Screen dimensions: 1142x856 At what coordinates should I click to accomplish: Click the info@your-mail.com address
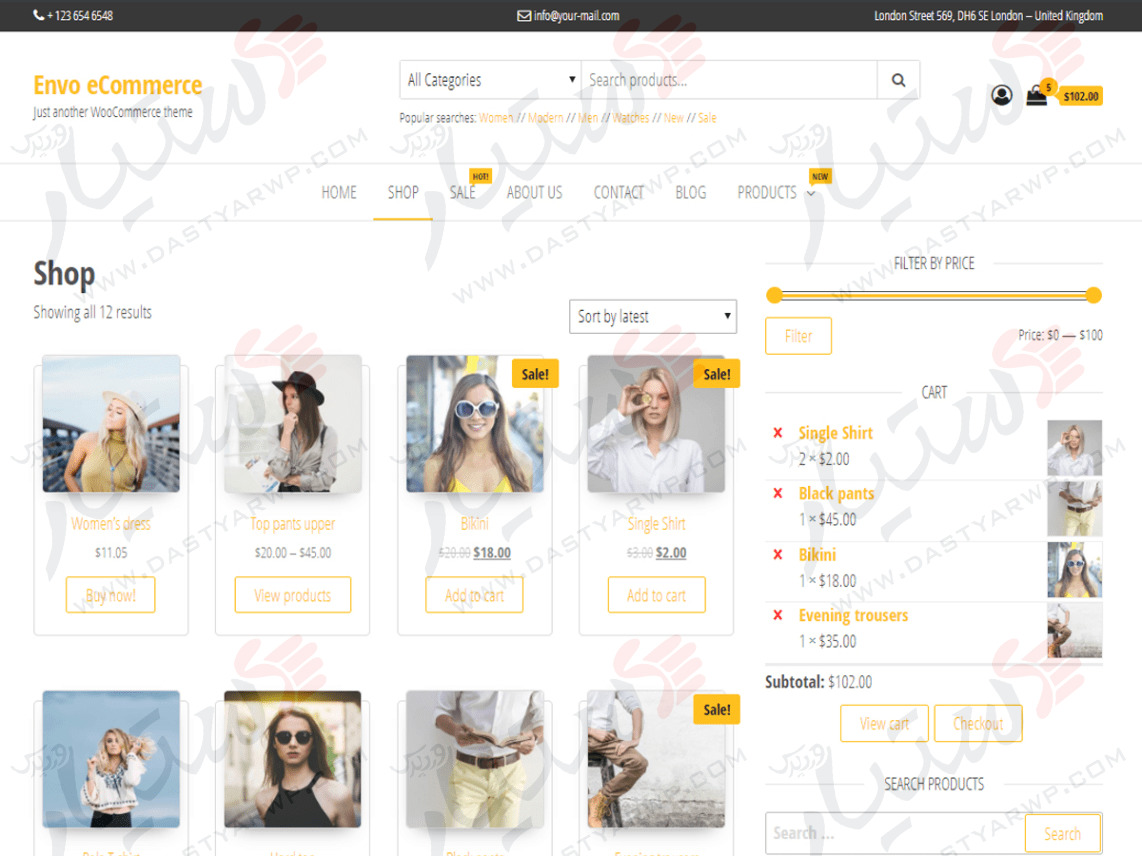pos(576,15)
